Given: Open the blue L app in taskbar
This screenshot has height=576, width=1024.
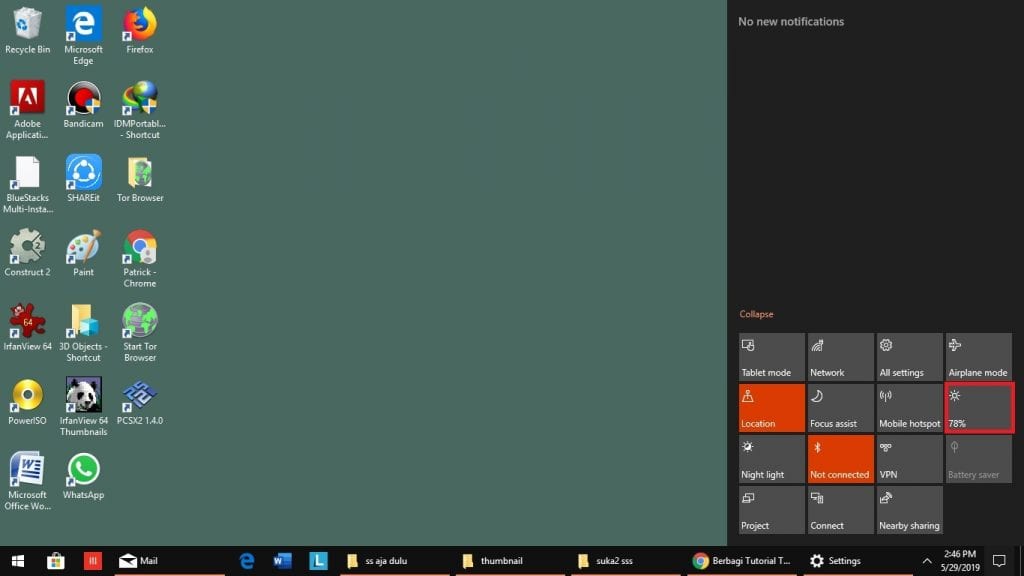Looking at the screenshot, I should 319,561.
